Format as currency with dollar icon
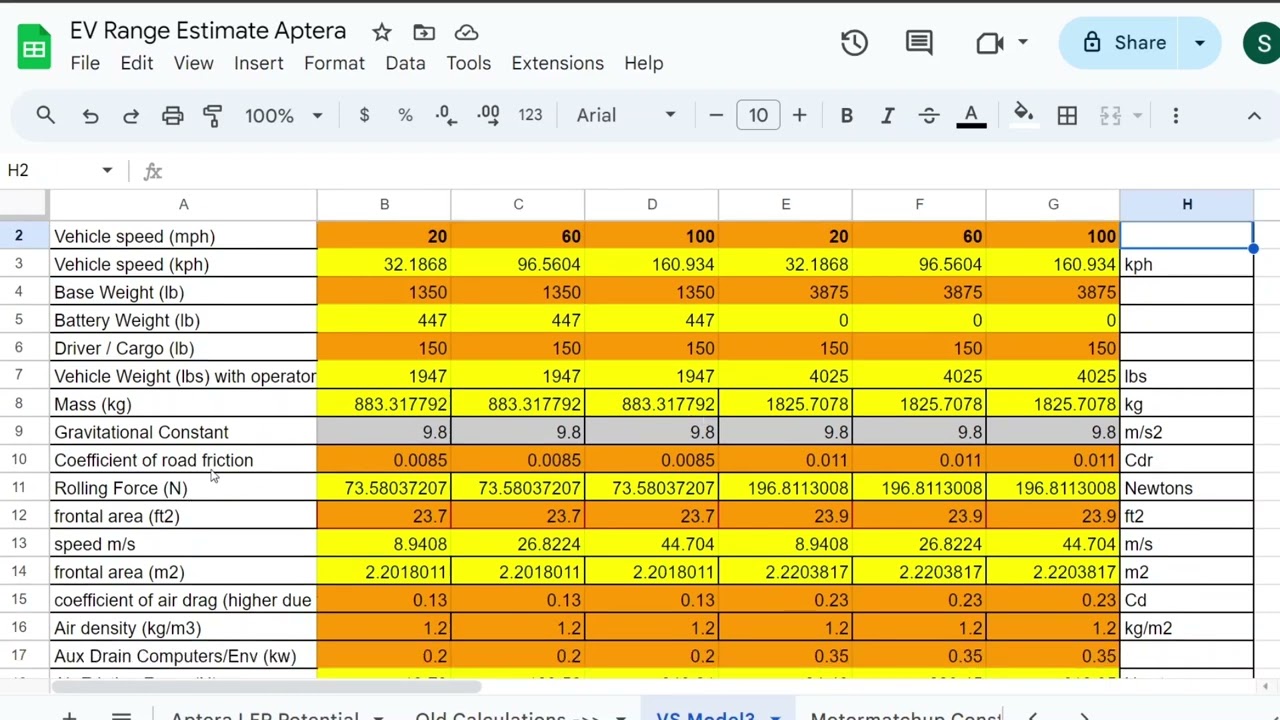 (364, 115)
